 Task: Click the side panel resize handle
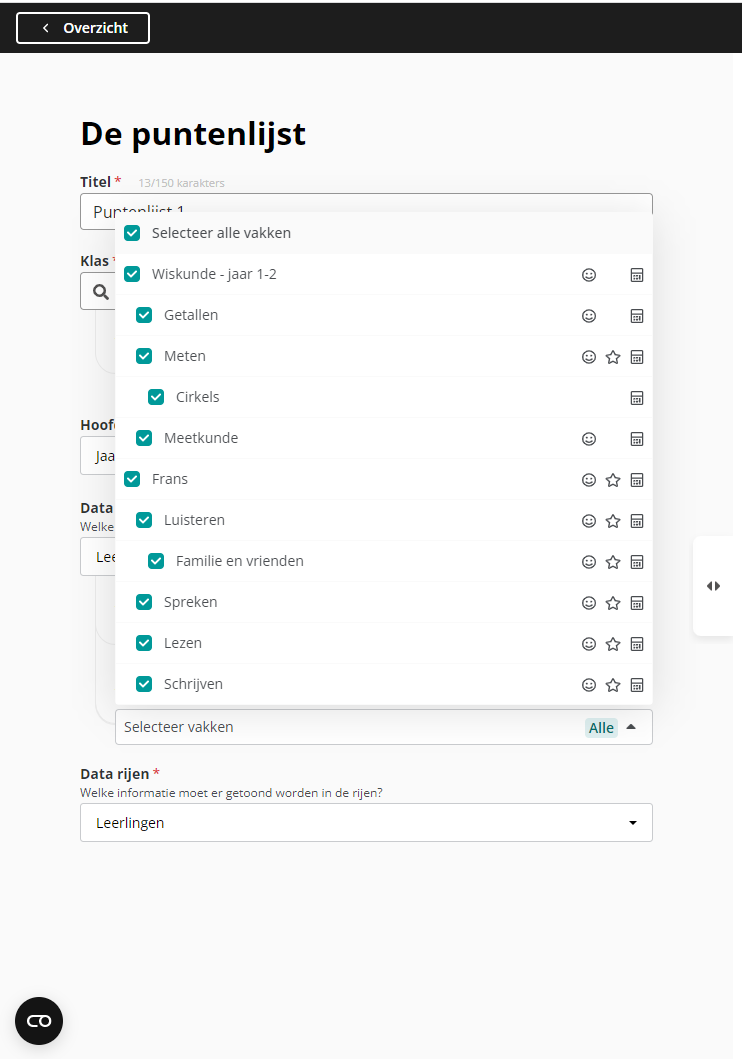tap(713, 586)
